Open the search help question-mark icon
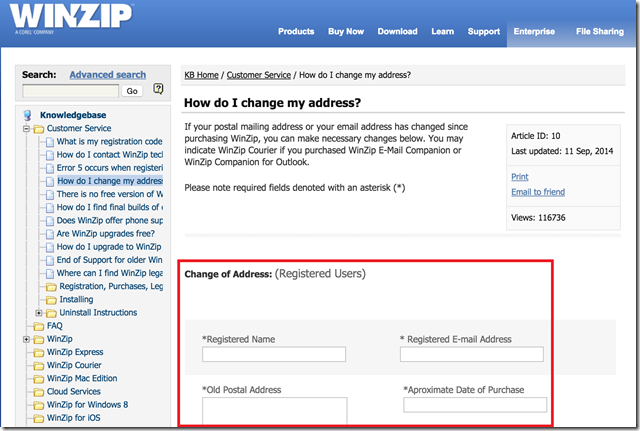This screenshot has width=640, height=431. [158, 89]
